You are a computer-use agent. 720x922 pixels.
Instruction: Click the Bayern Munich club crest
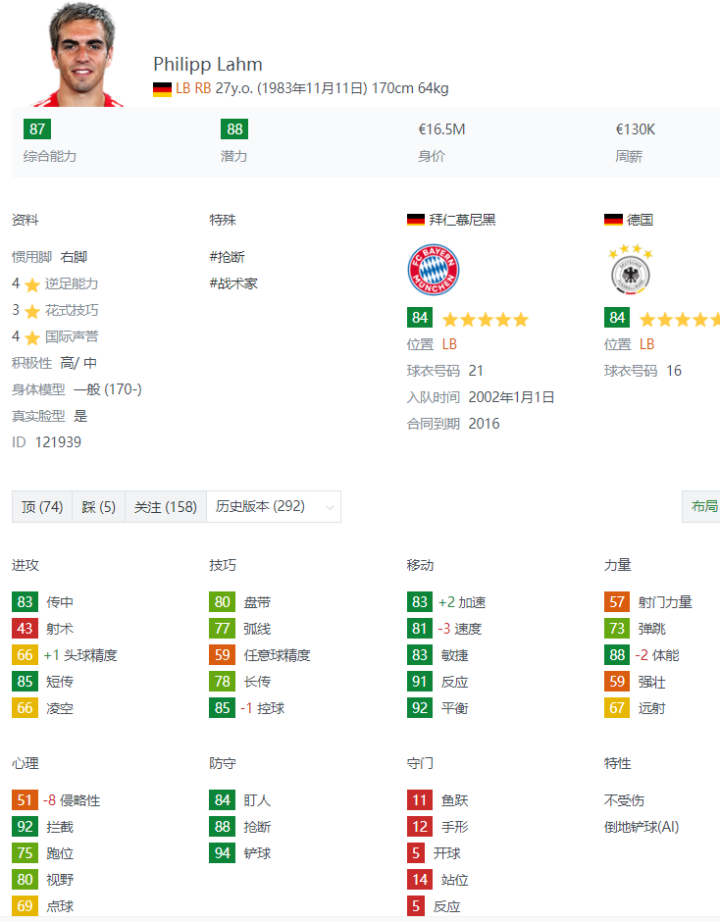[433, 270]
